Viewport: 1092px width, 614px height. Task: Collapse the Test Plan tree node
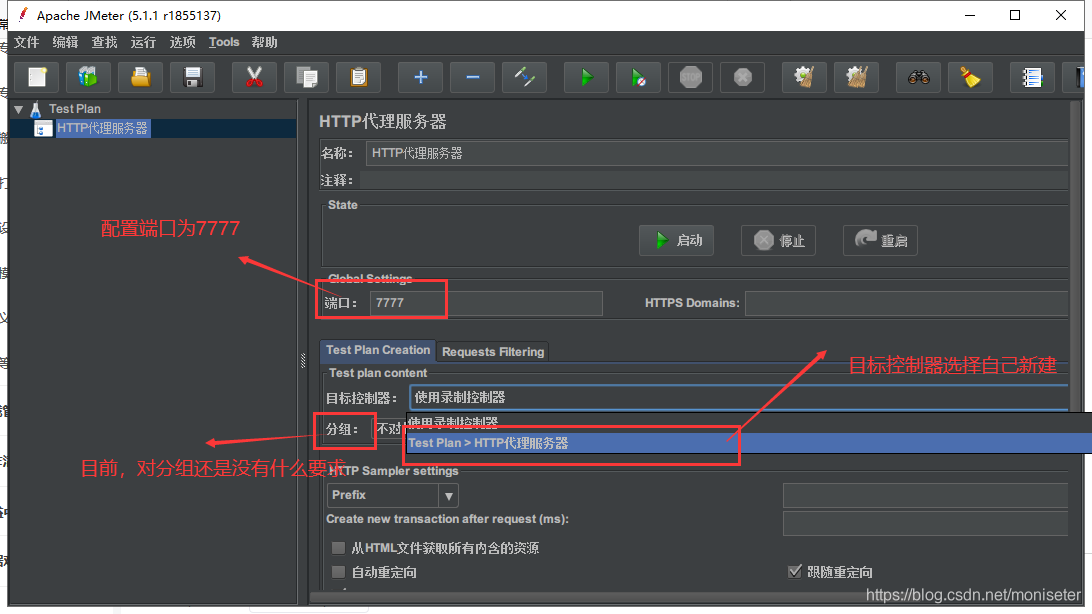point(19,109)
